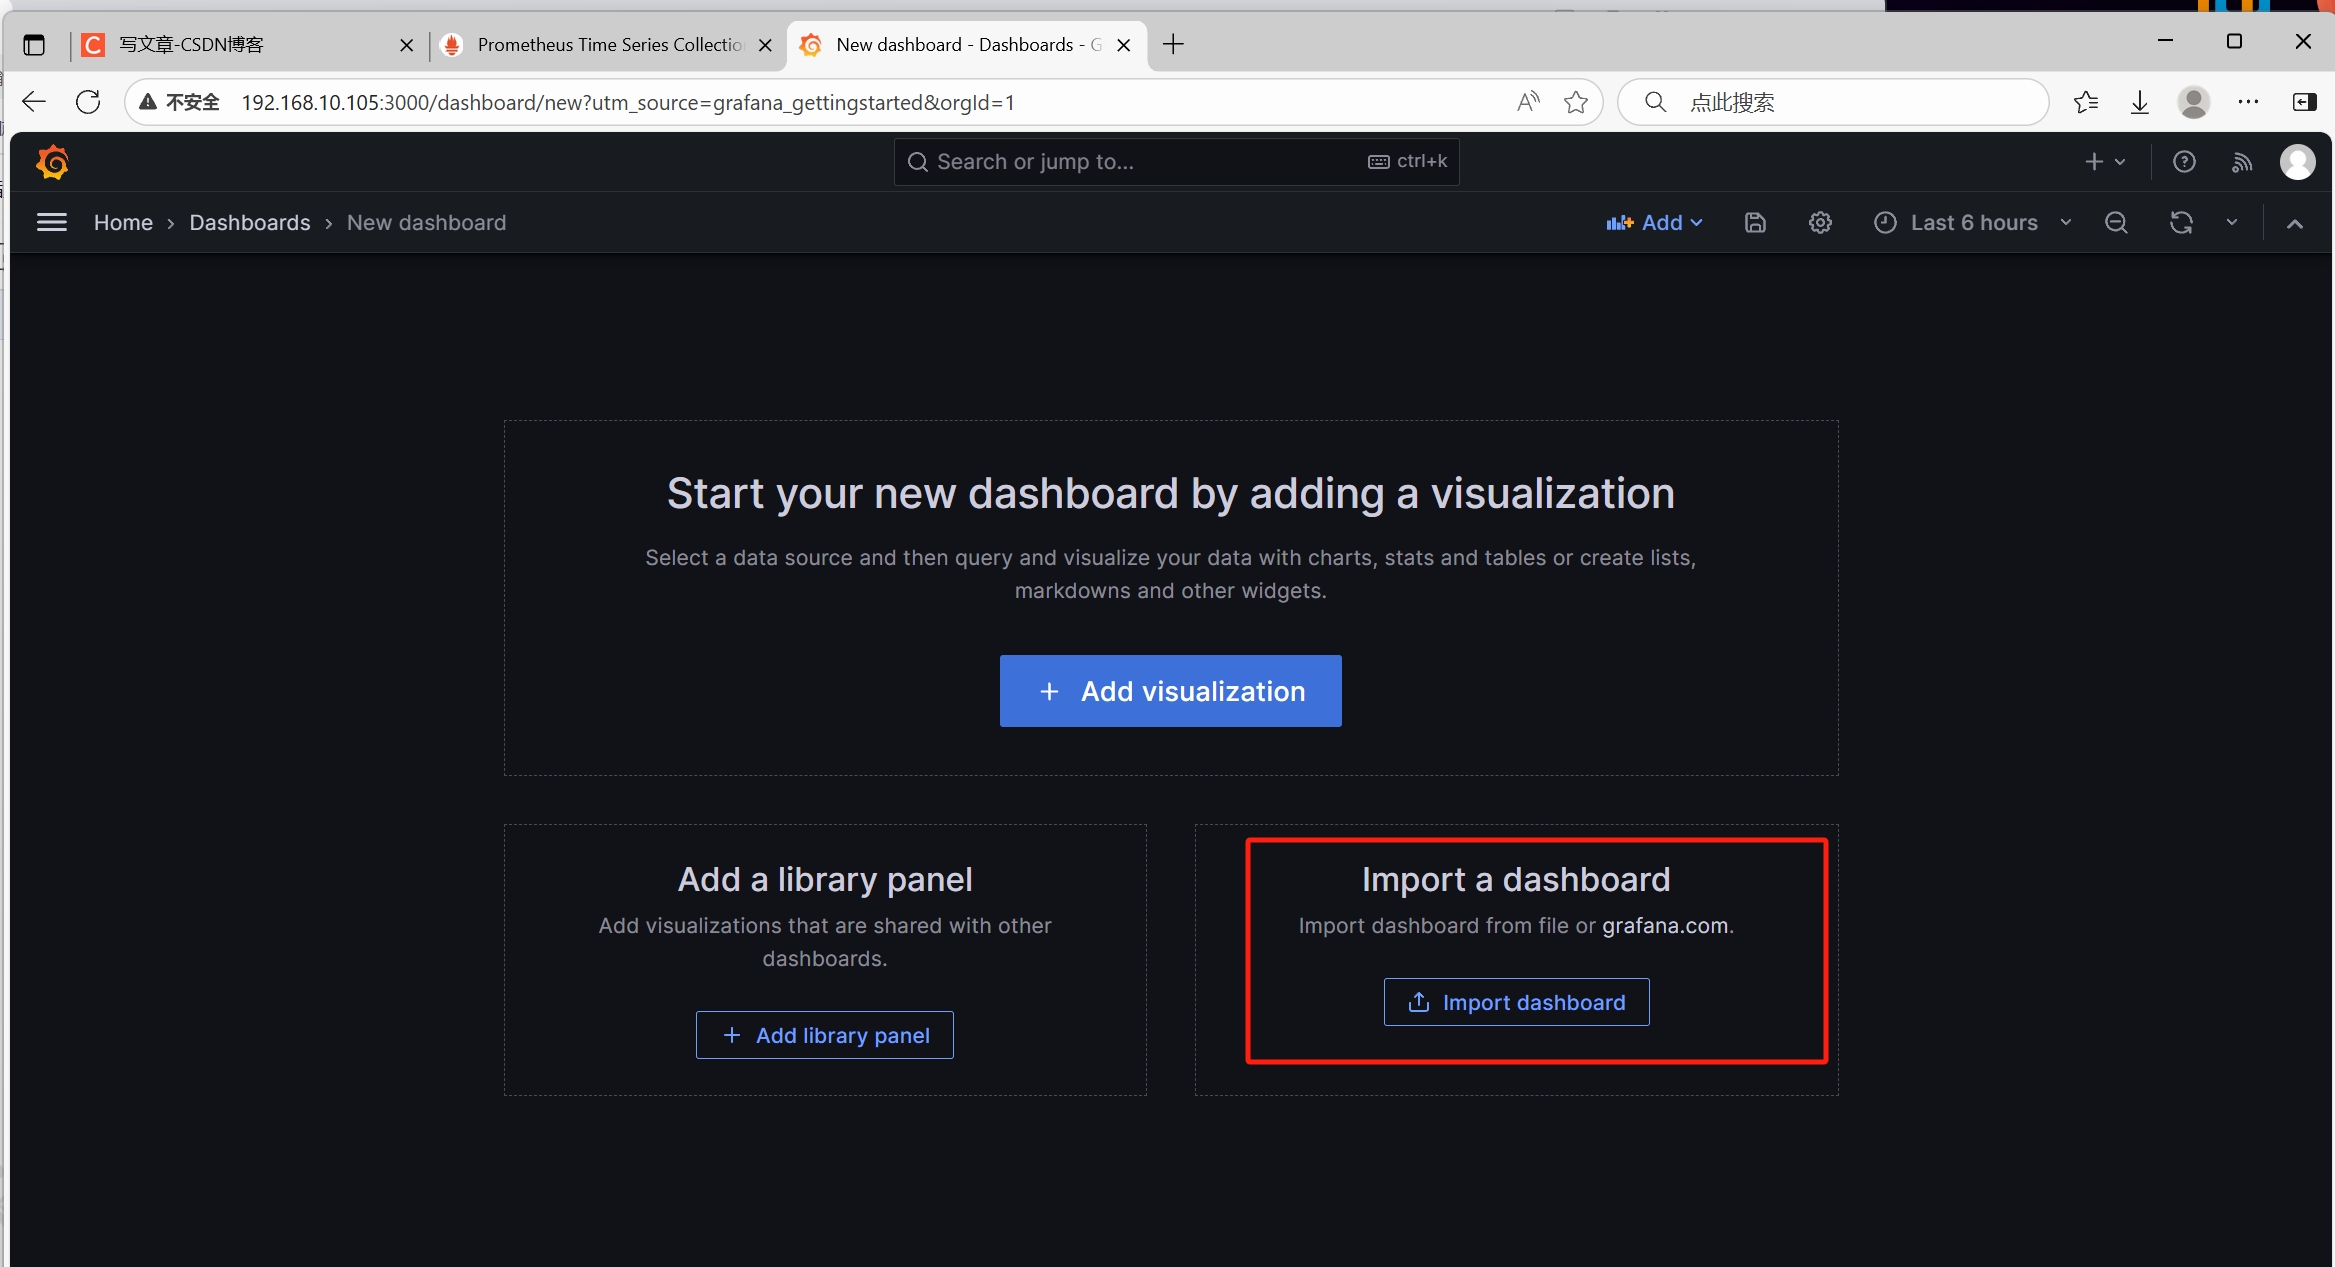Click the Add visualization button
This screenshot has width=2335, height=1267.
click(1170, 691)
